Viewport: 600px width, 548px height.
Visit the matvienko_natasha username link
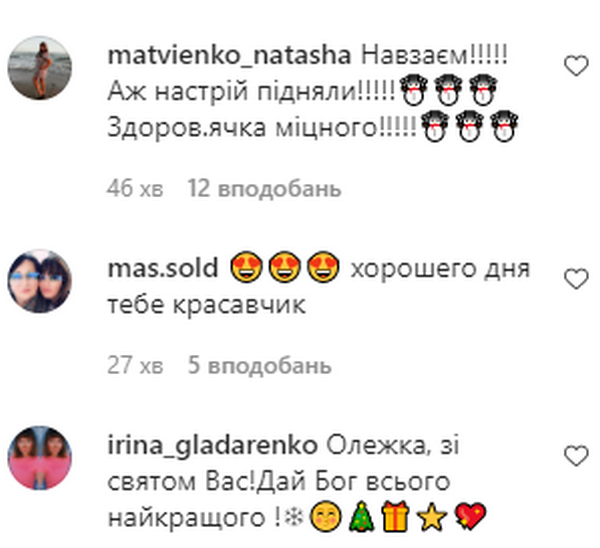[230, 56]
